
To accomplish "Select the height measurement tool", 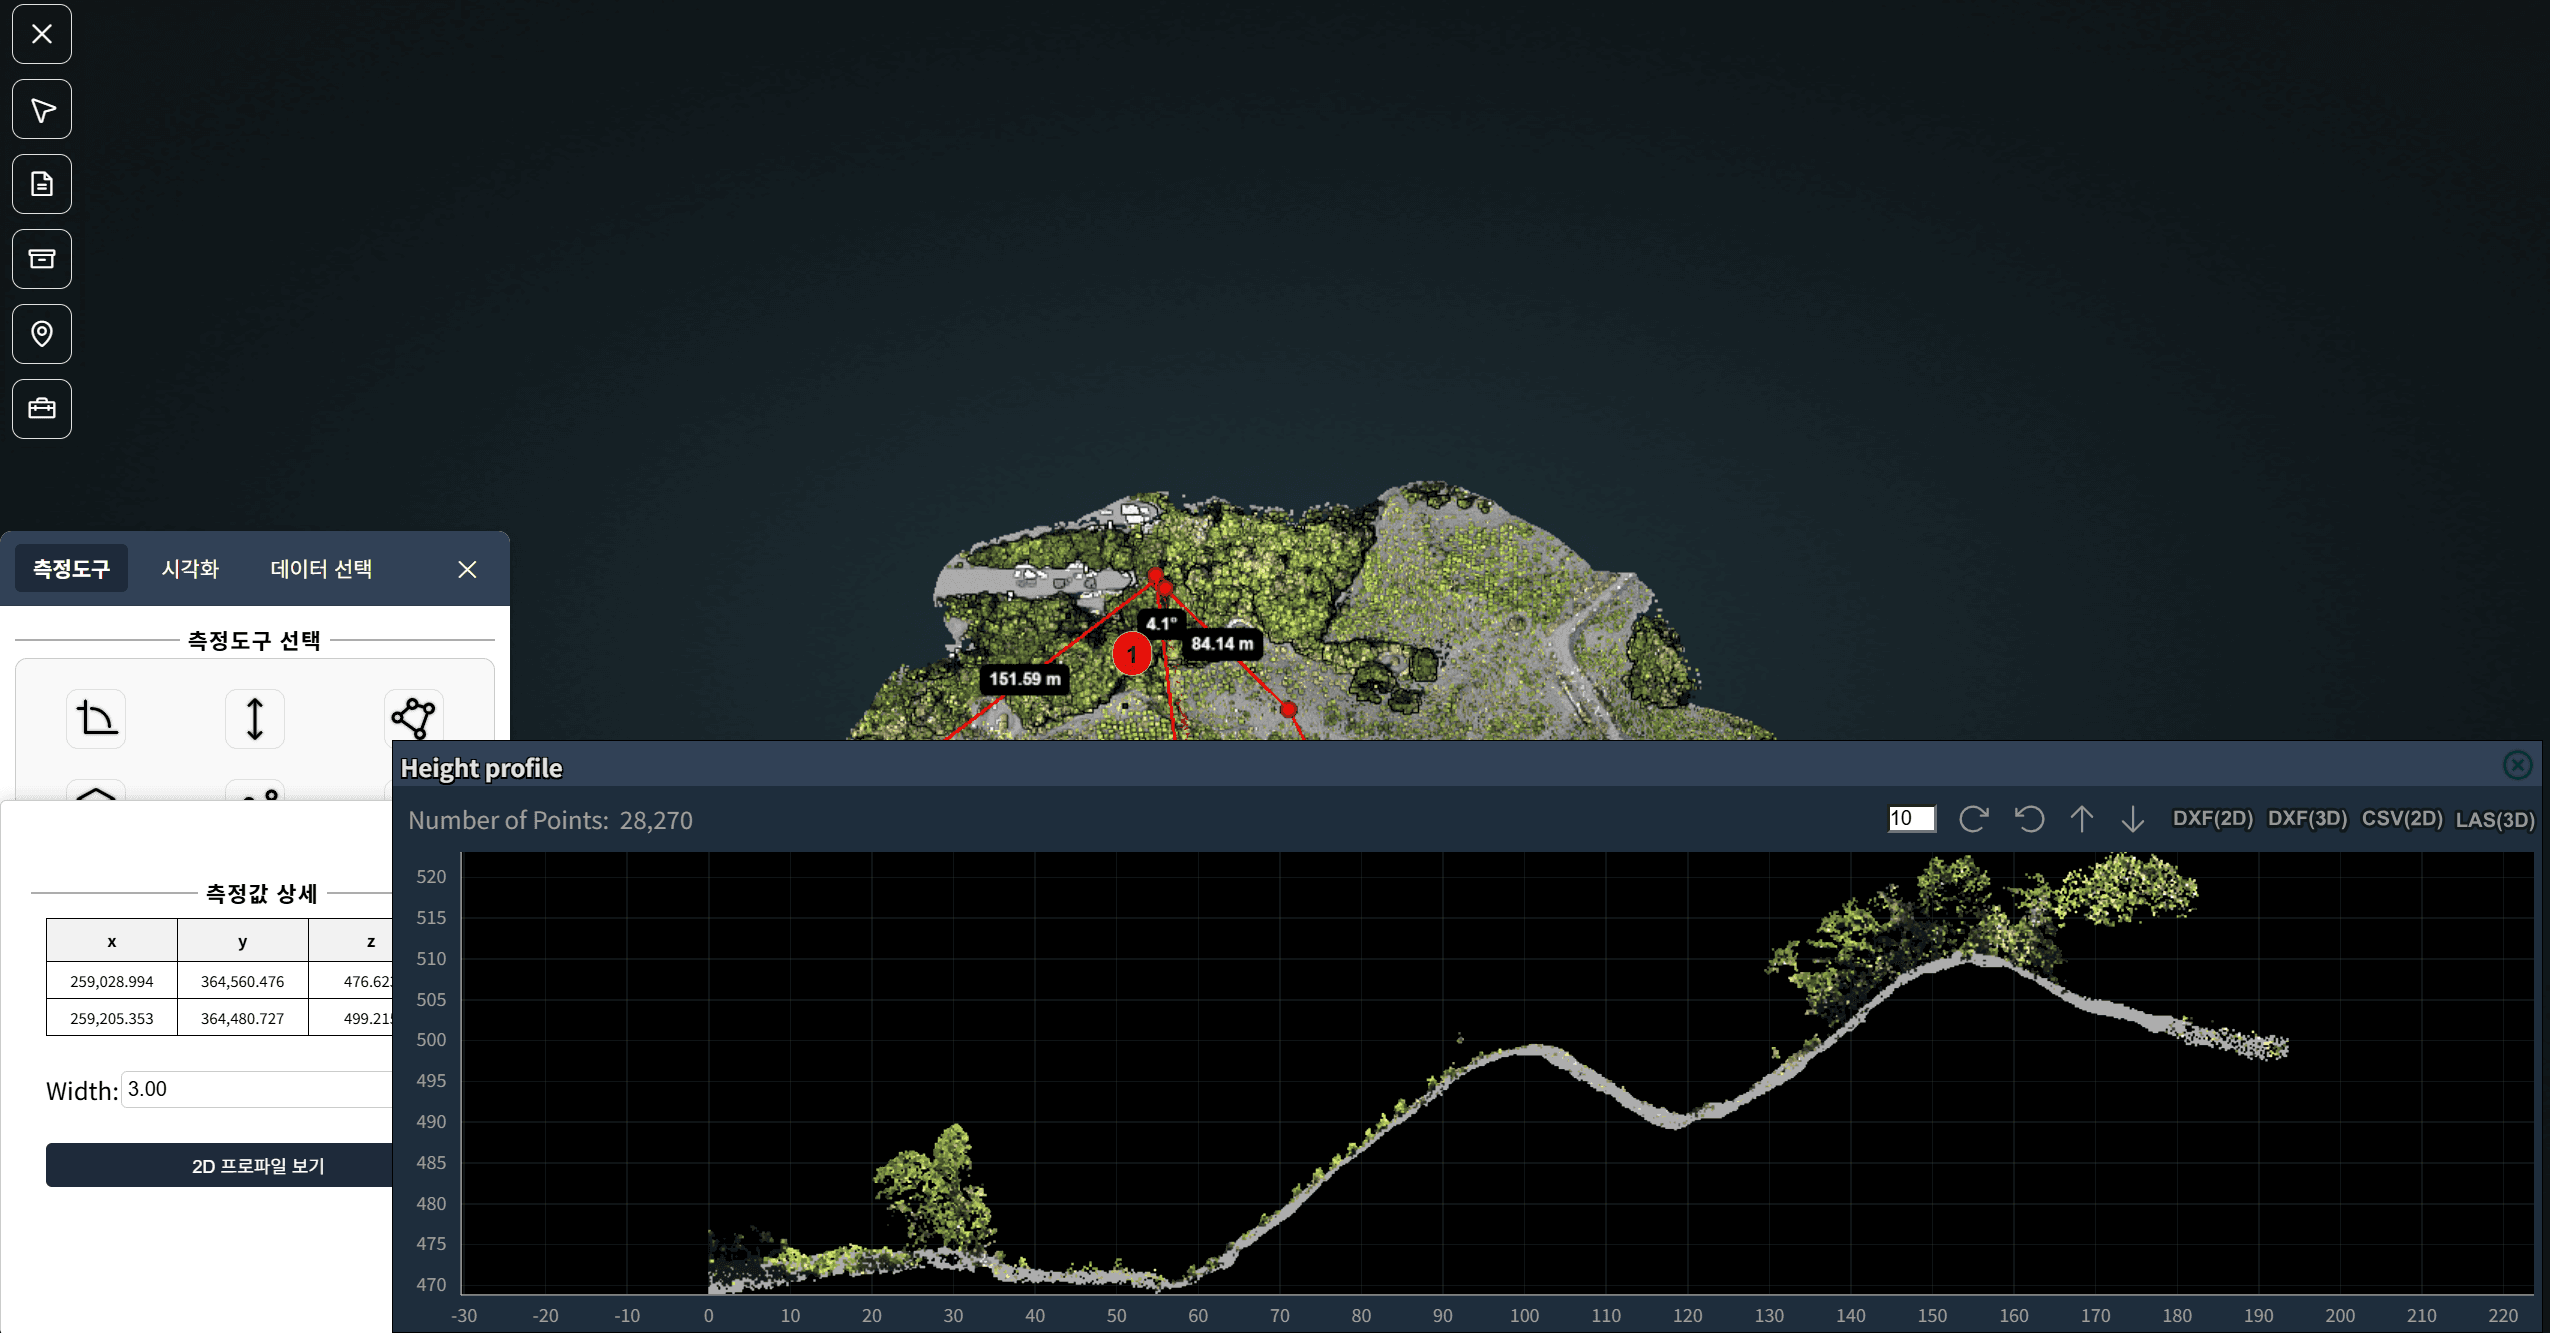I will [x=255, y=718].
